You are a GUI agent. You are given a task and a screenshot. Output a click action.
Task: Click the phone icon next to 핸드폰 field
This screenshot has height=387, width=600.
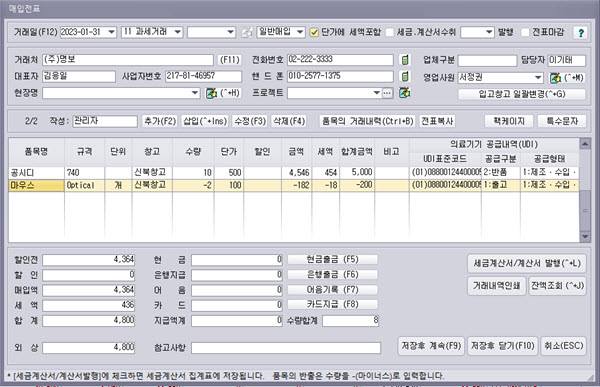404,76
